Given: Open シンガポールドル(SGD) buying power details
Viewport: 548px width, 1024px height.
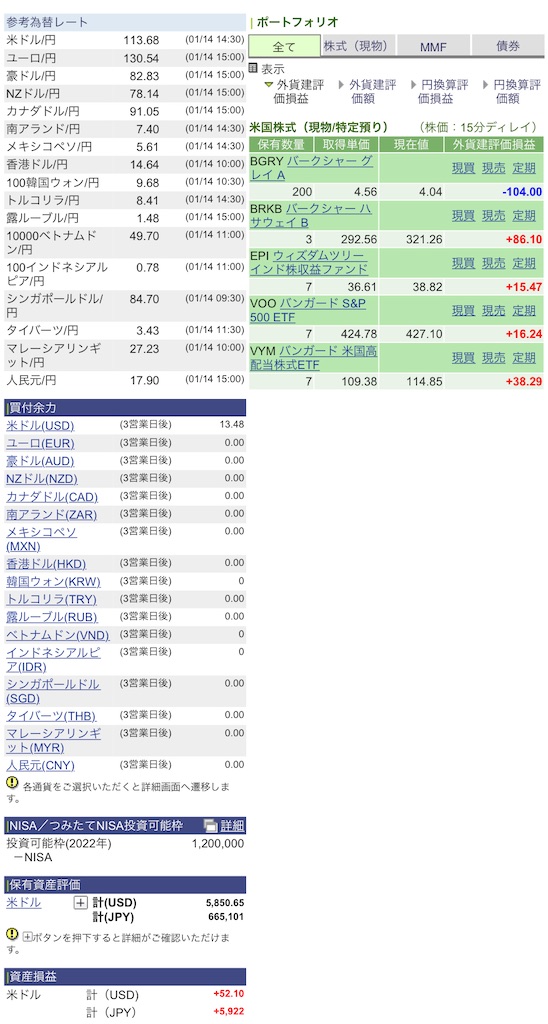Looking at the screenshot, I should [53, 691].
